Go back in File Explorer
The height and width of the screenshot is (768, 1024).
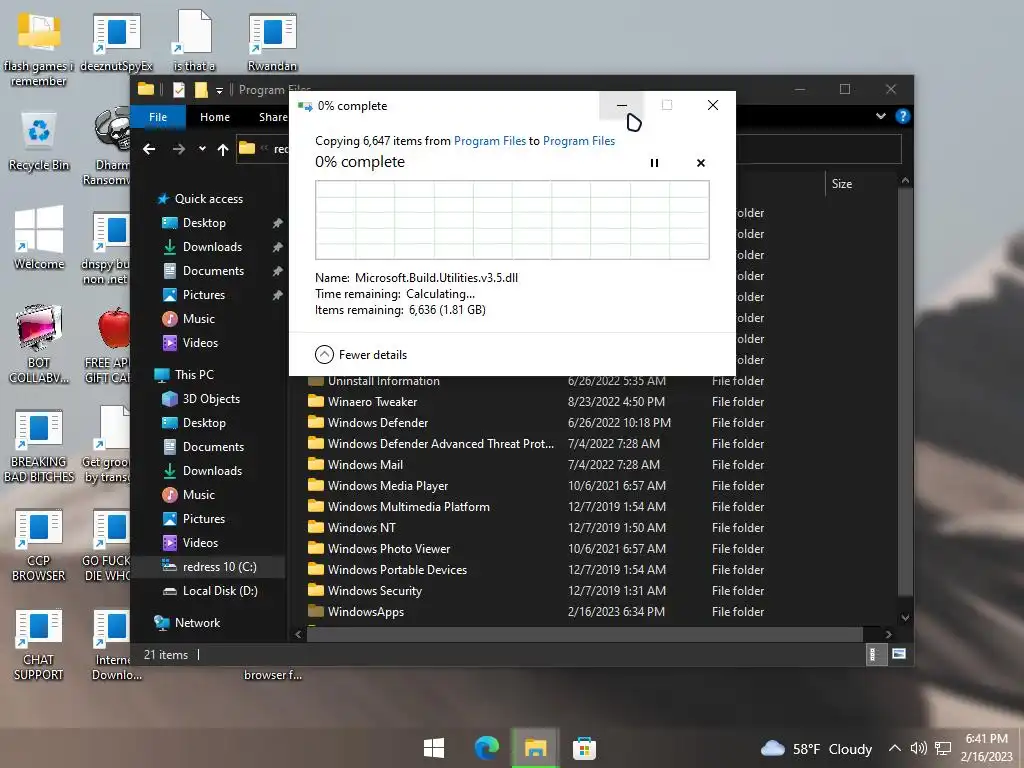[150, 150]
